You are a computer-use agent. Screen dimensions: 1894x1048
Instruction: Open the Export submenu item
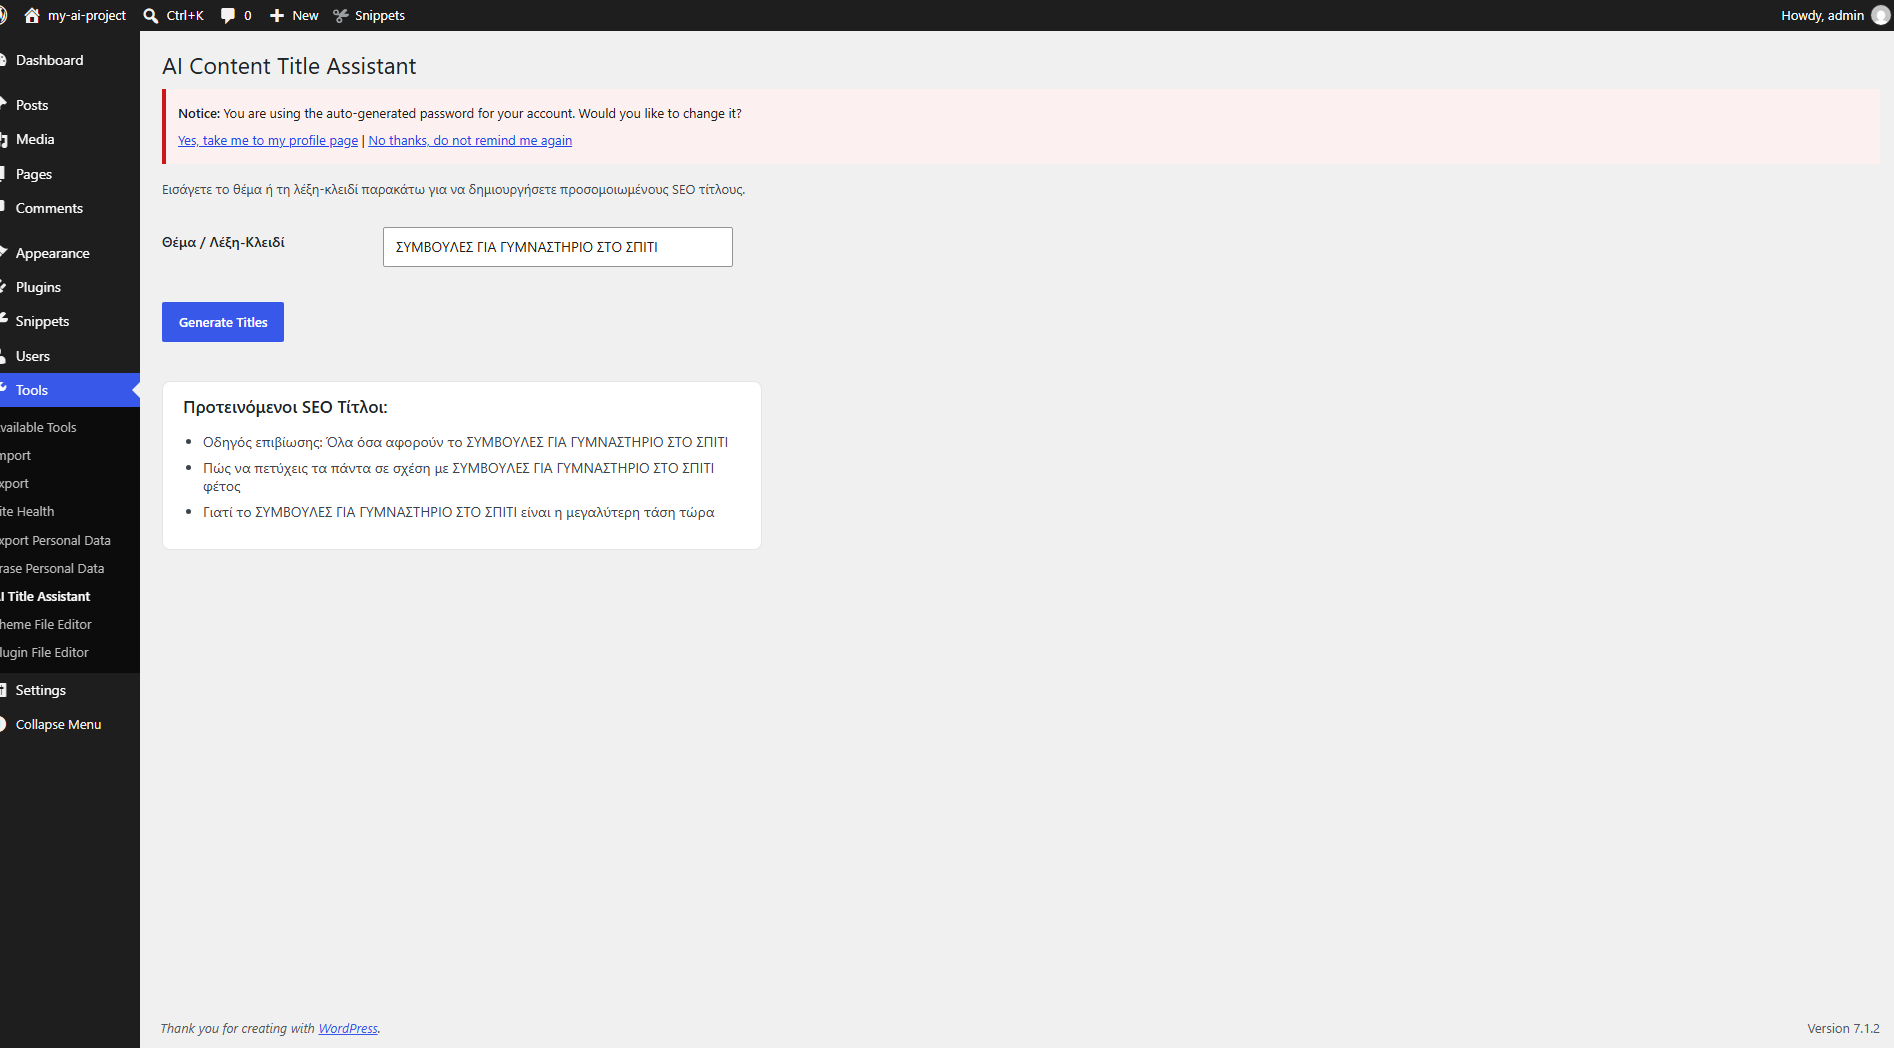[x=14, y=483]
